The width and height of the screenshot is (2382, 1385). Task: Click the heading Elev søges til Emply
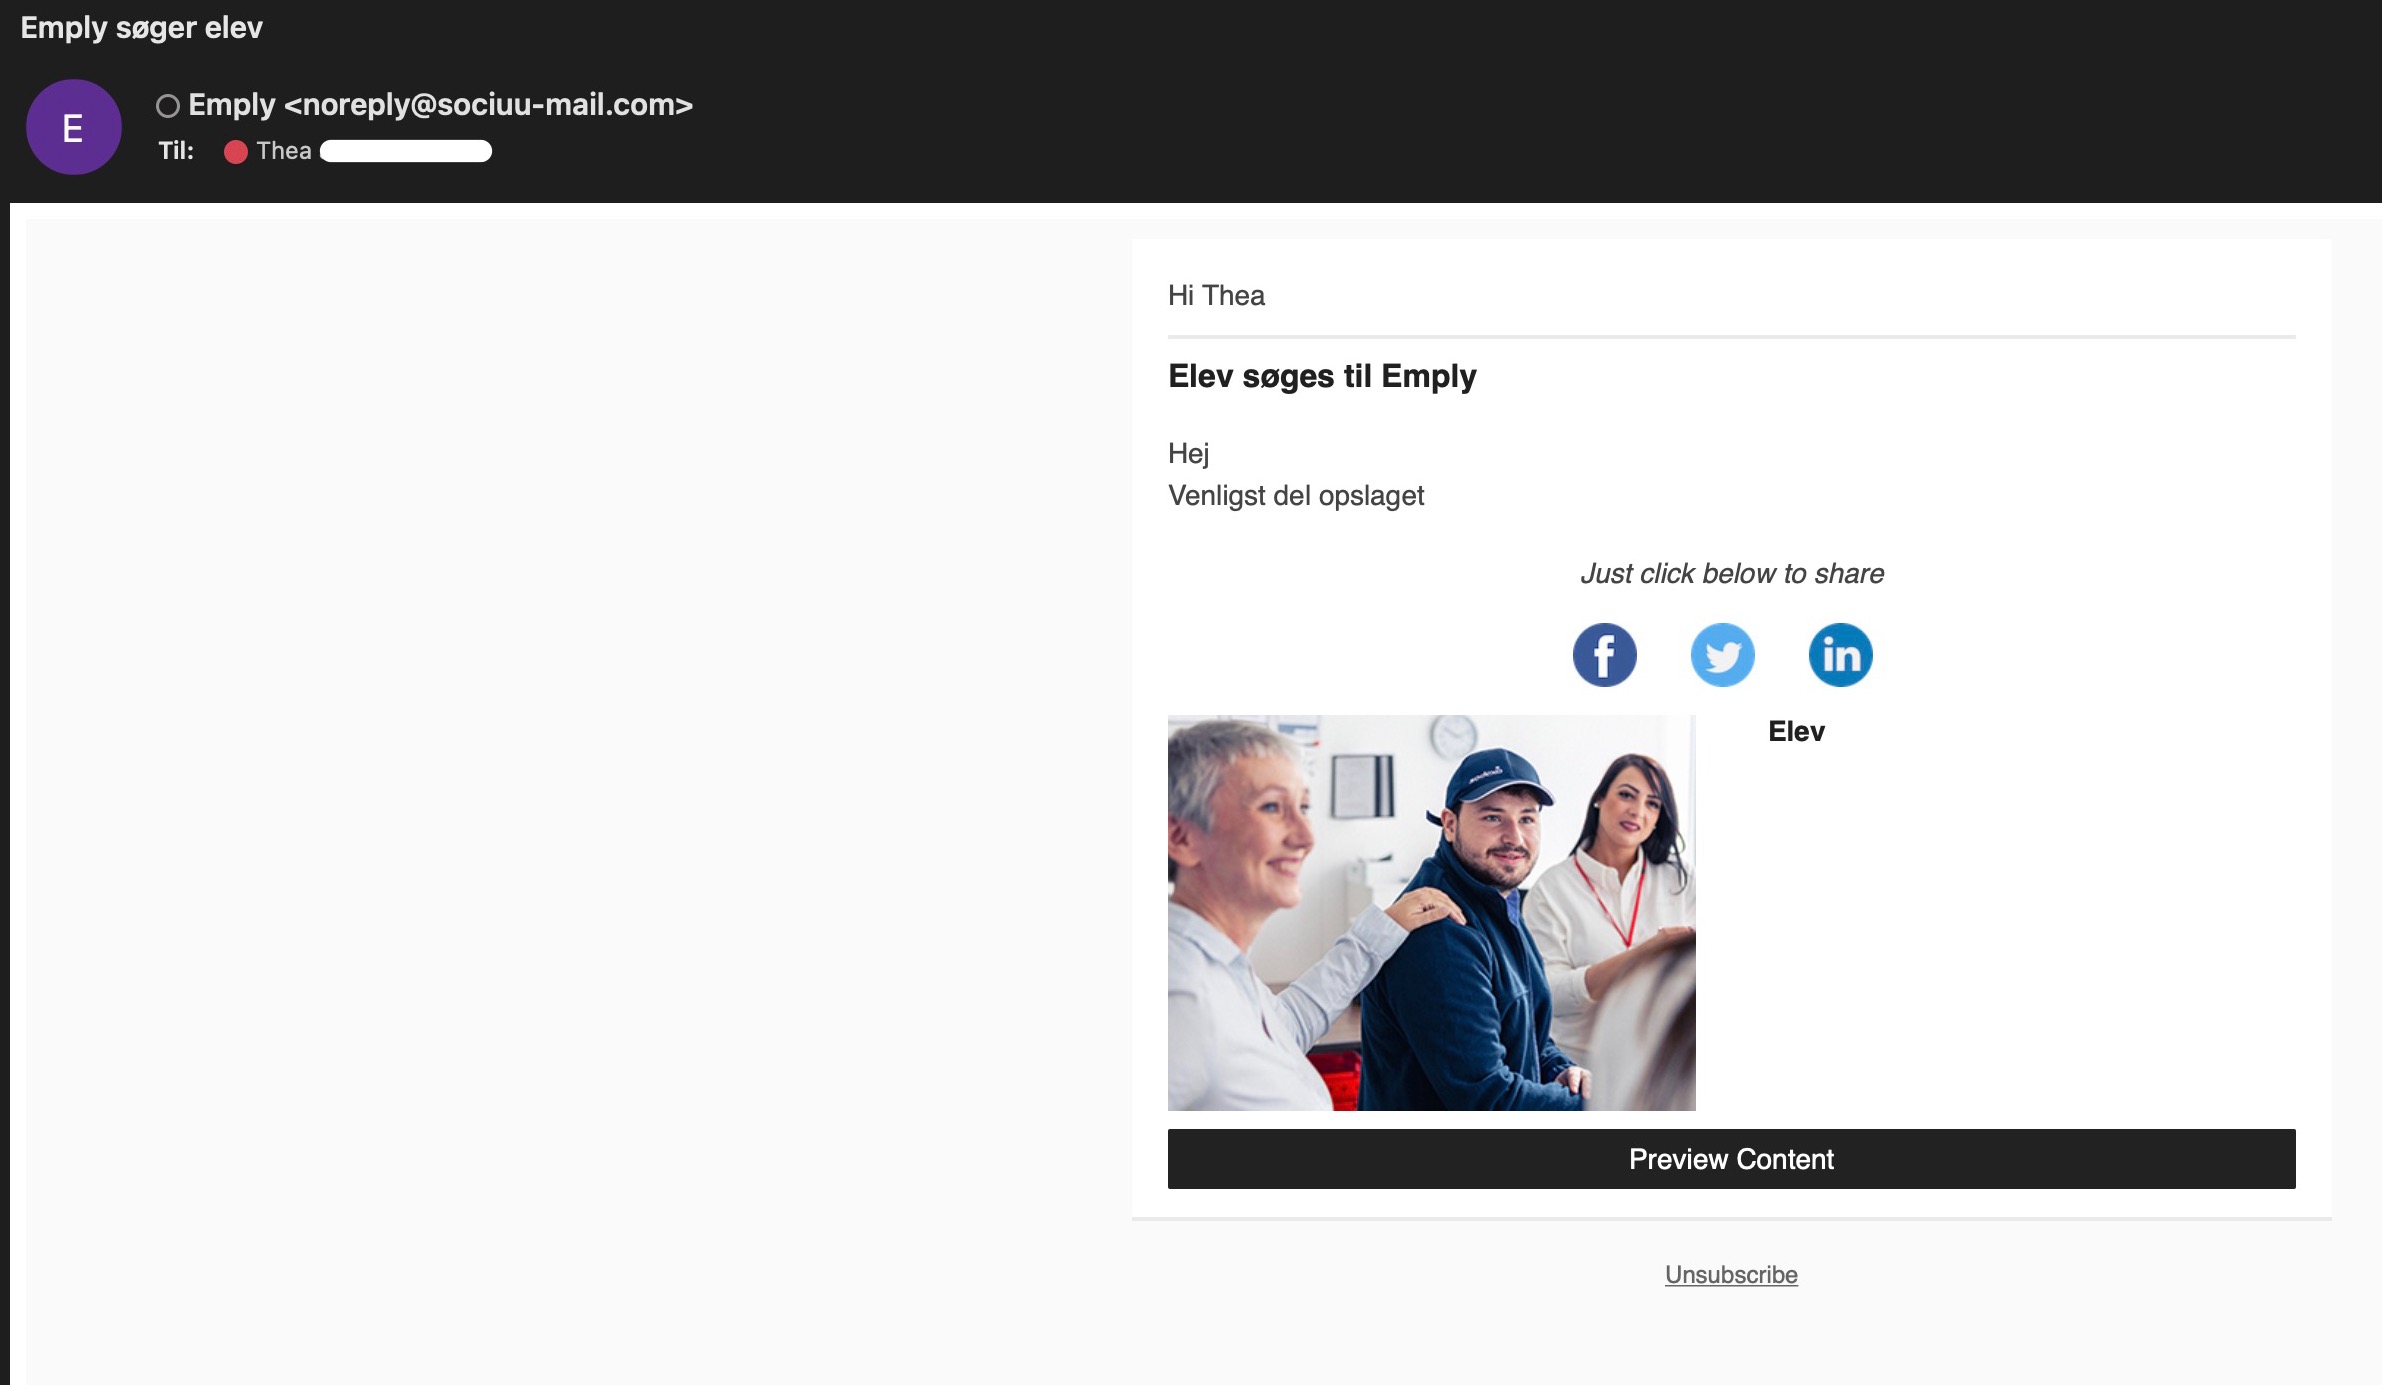point(1322,376)
